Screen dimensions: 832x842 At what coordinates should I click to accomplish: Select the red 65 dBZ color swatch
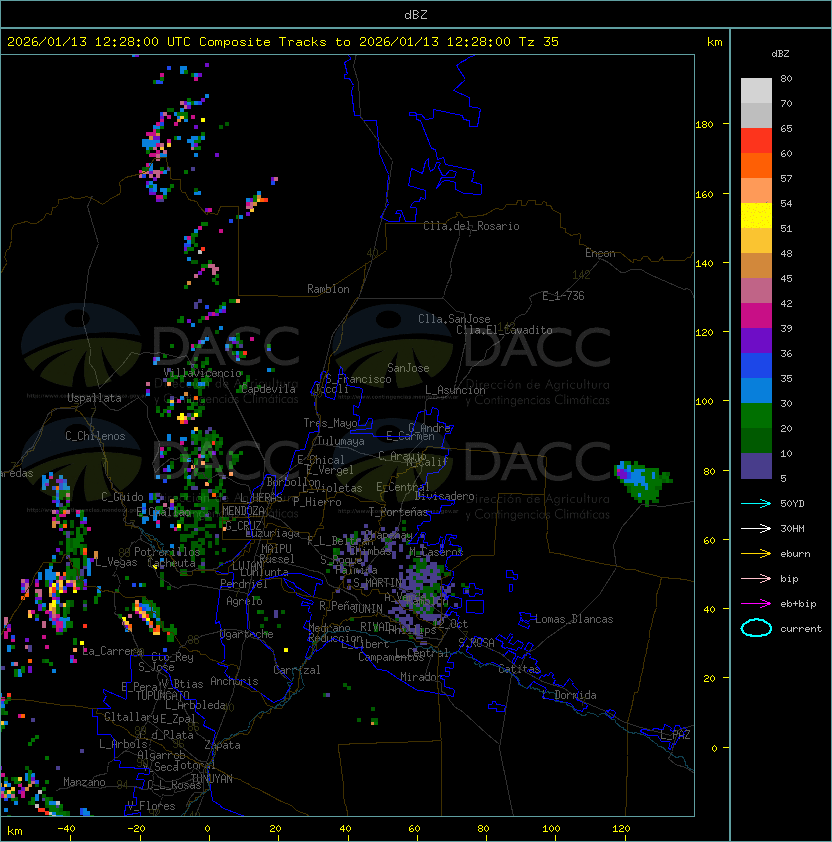(x=756, y=140)
